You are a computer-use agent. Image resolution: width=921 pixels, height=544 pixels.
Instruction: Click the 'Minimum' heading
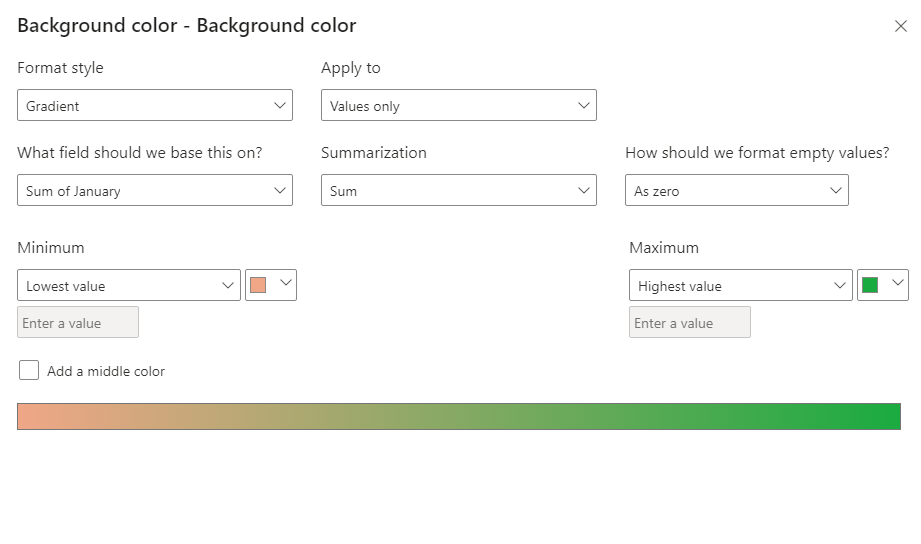point(51,247)
